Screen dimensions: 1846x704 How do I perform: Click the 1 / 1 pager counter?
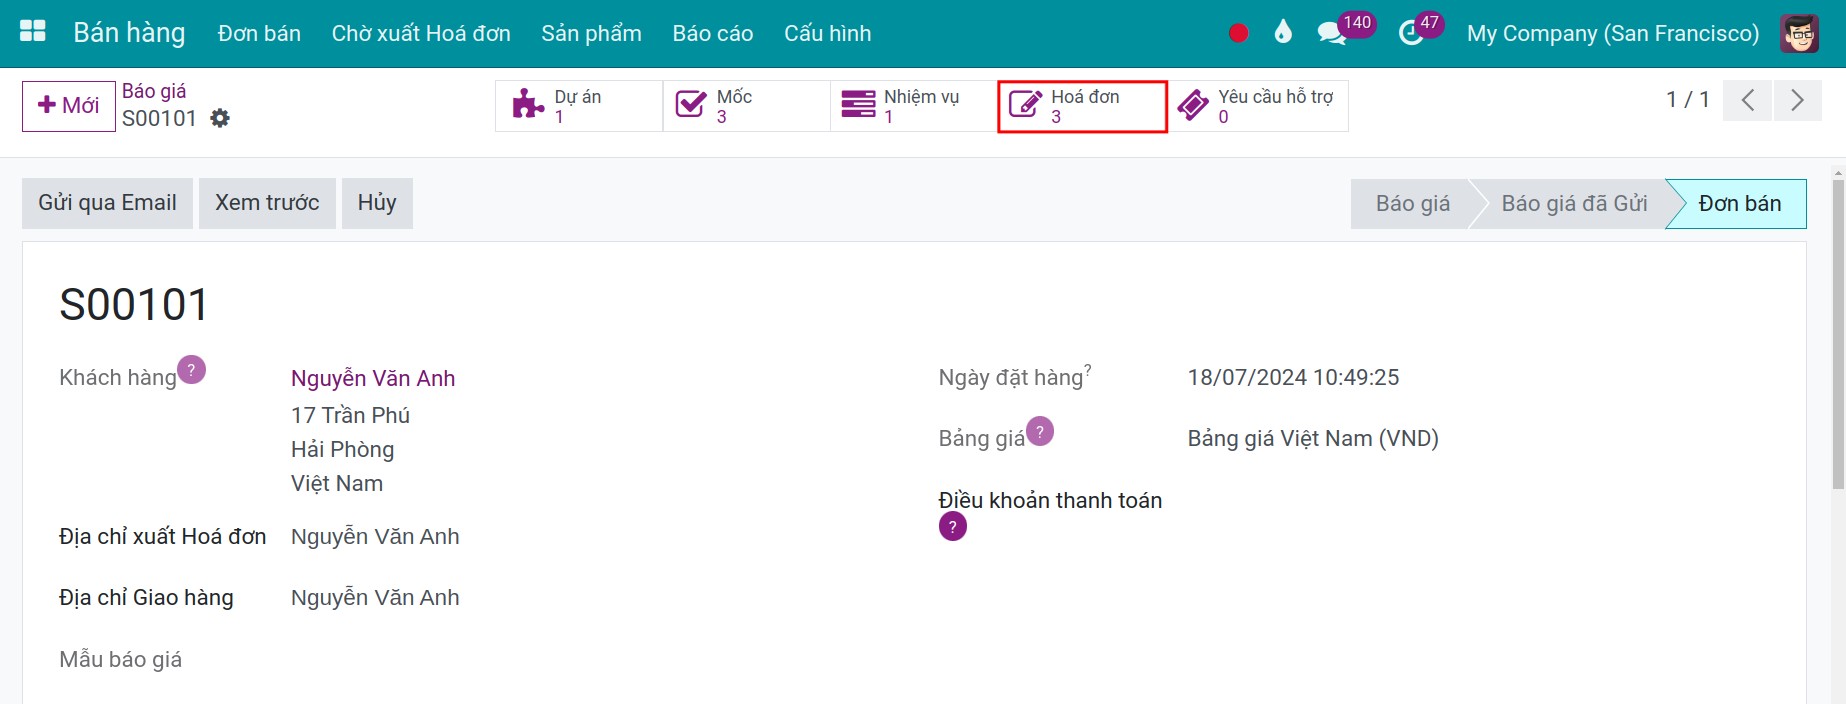(1687, 100)
